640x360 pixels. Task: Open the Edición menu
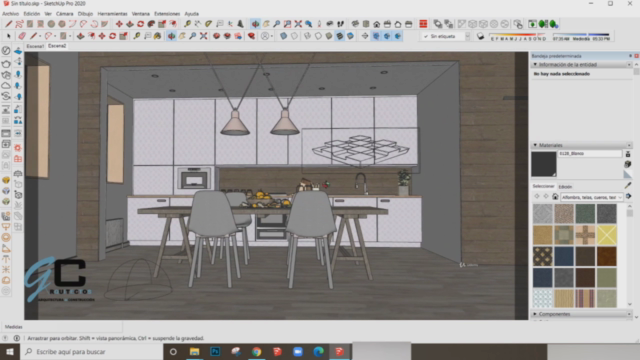pos(32,13)
